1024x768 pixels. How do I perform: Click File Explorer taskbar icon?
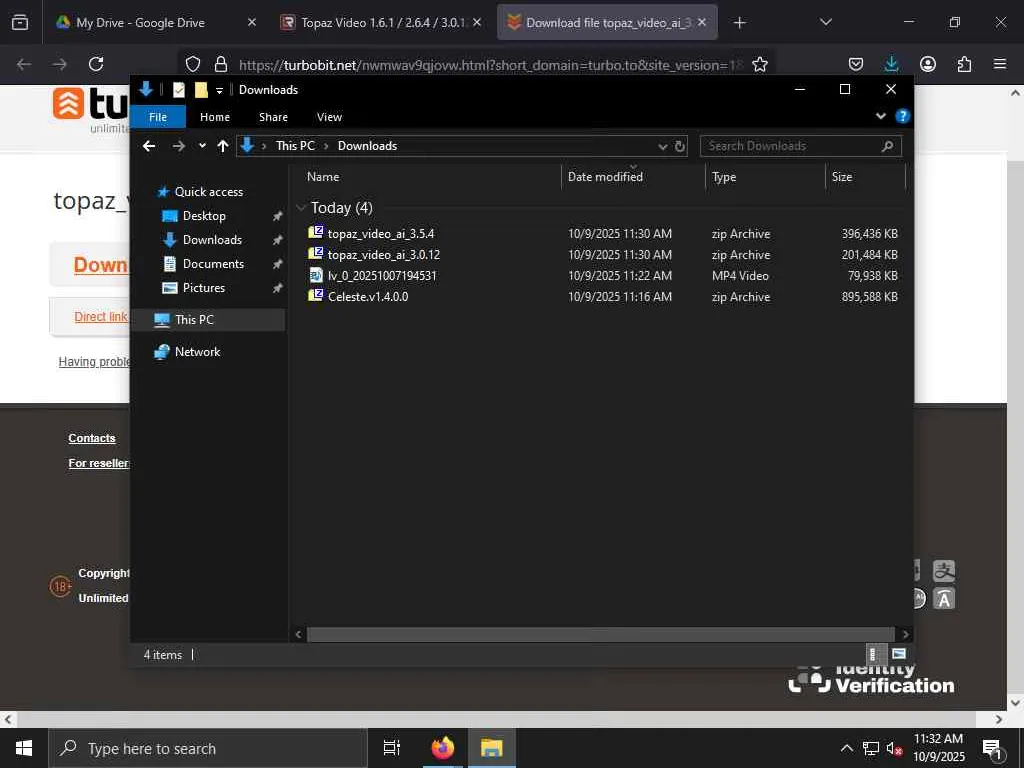point(492,748)
